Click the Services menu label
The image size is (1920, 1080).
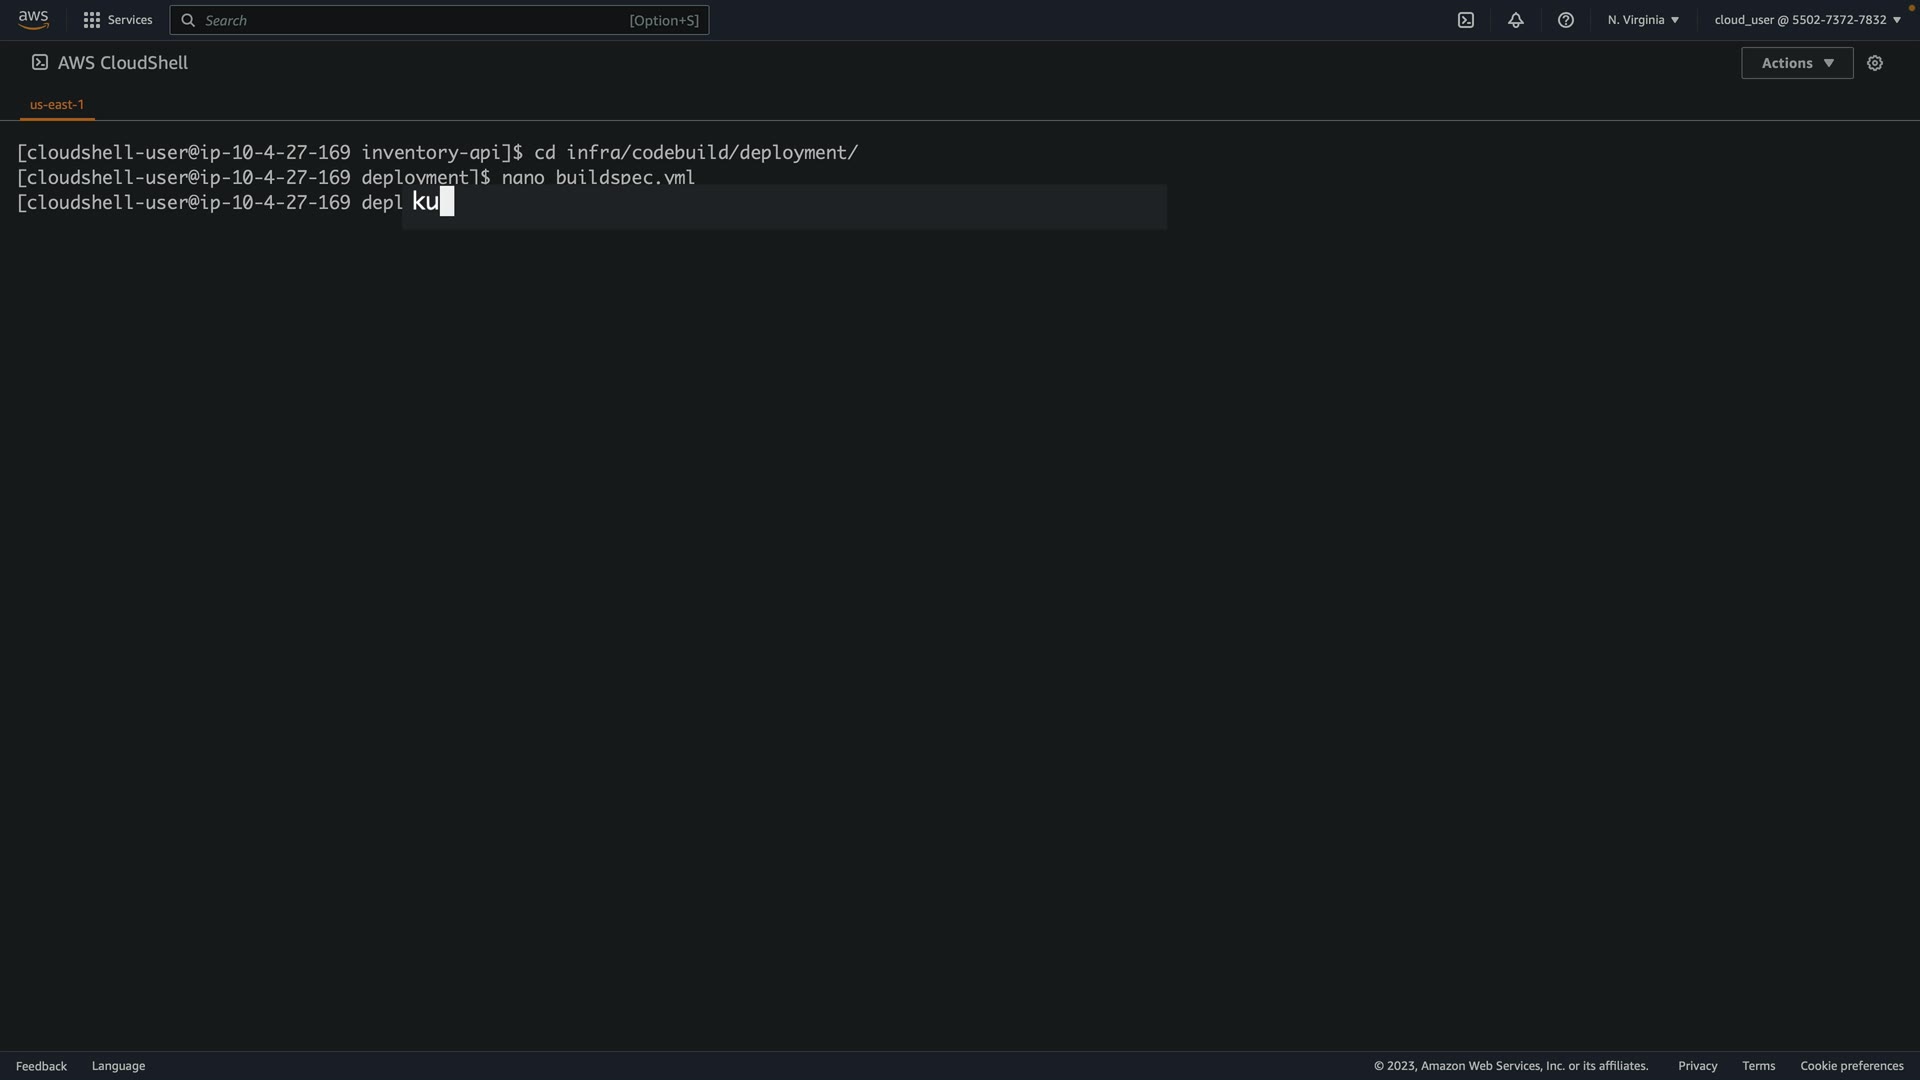[130, 20]
